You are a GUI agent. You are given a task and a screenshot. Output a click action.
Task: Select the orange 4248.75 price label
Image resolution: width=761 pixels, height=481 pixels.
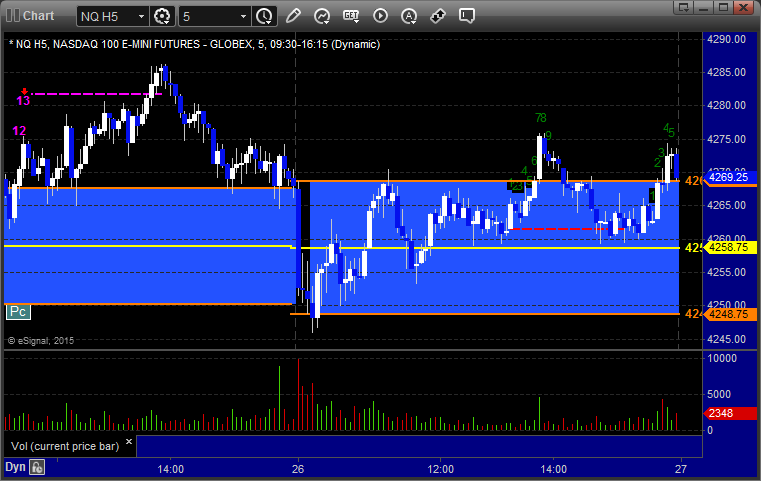(732, 315)
